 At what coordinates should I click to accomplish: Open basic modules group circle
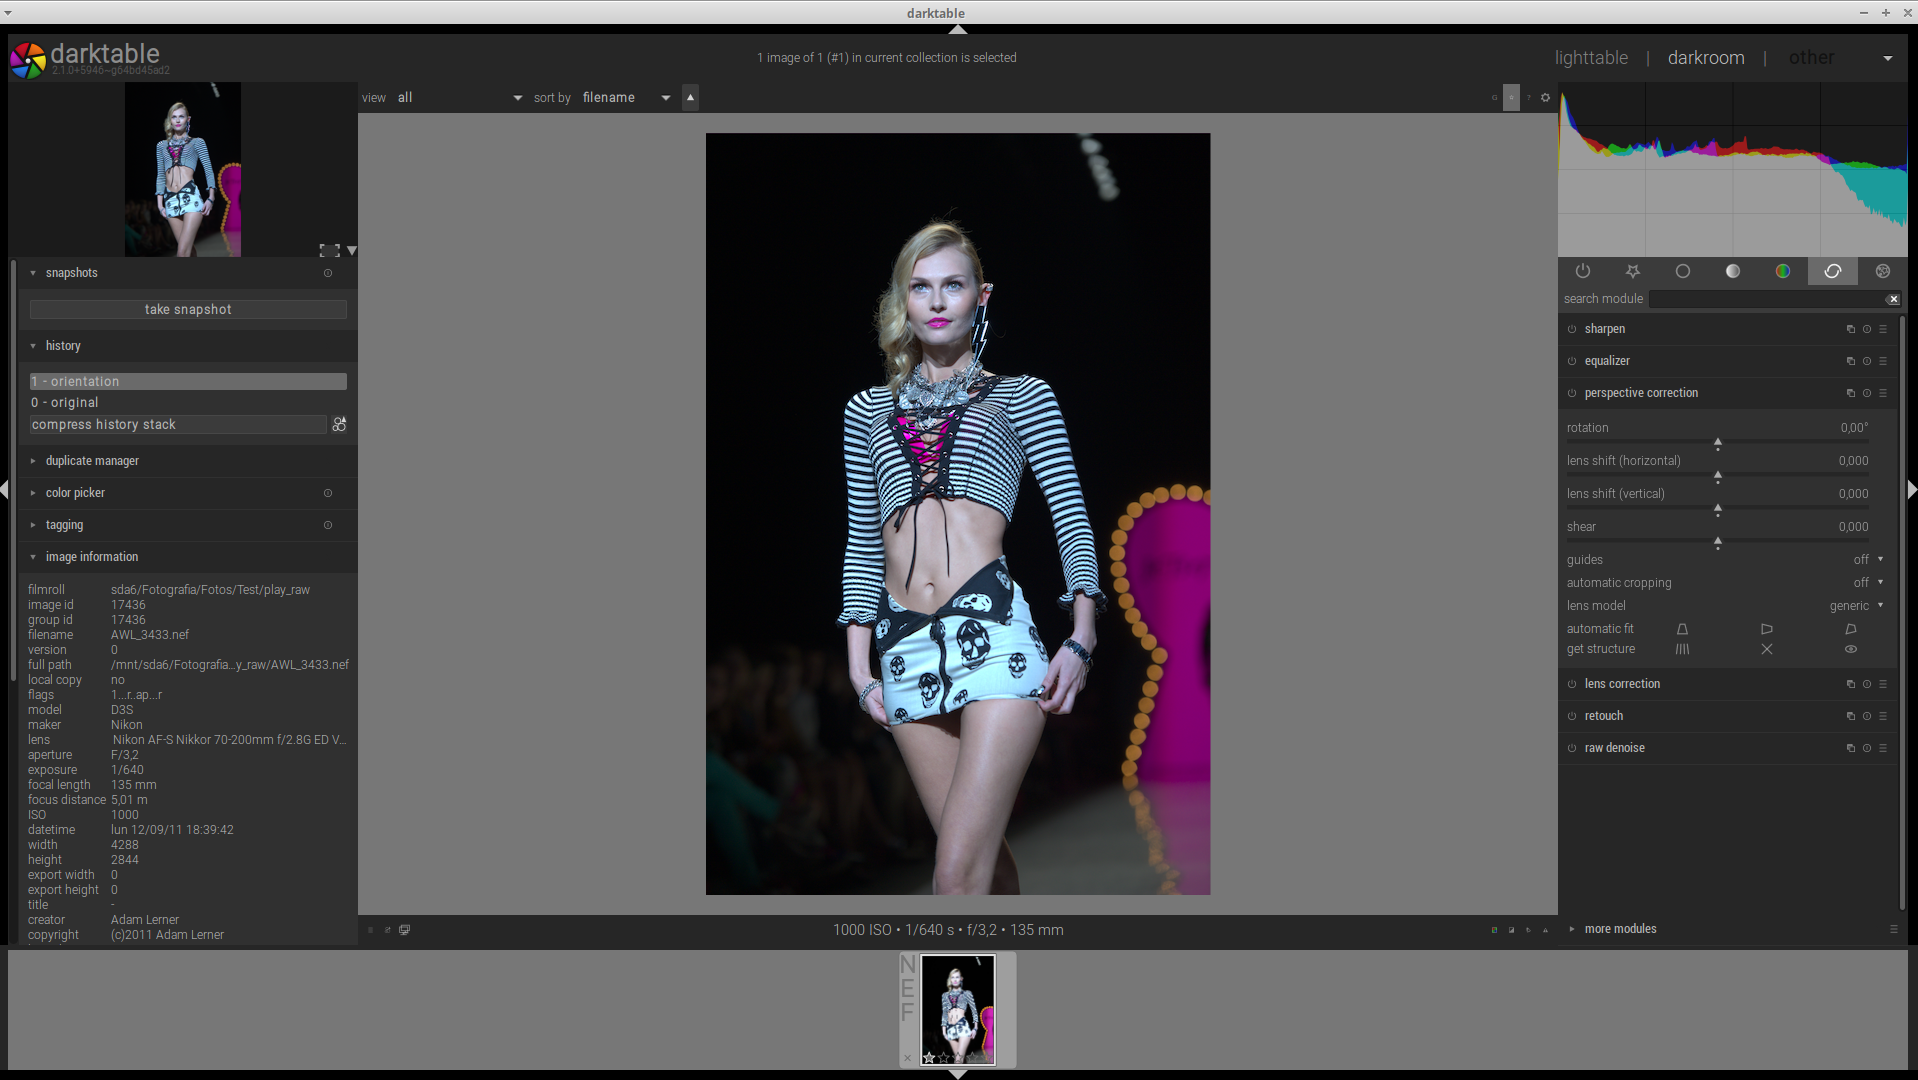(1682, 271)
